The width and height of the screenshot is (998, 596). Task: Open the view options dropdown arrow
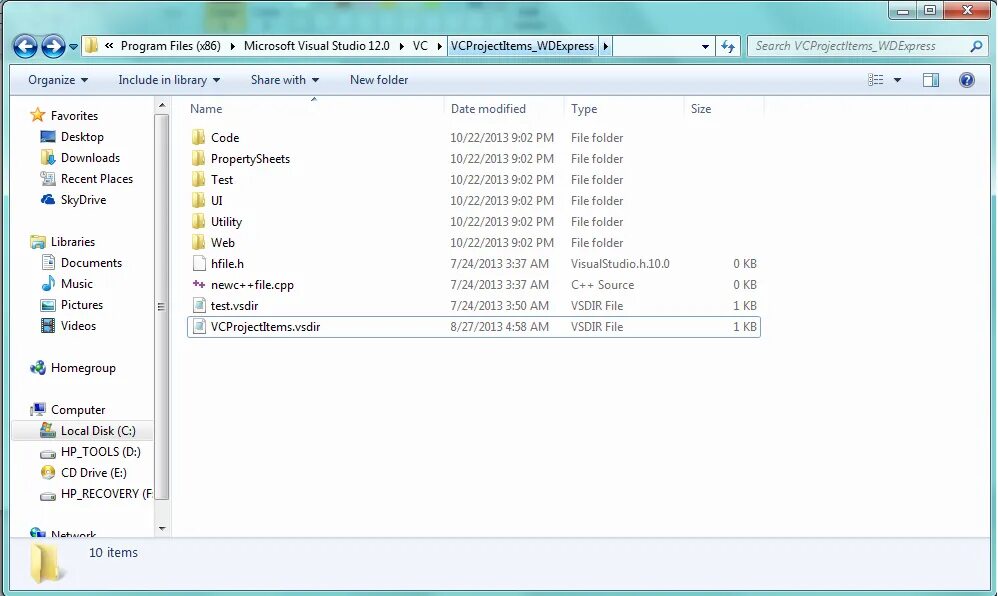[x=897, y=80]
